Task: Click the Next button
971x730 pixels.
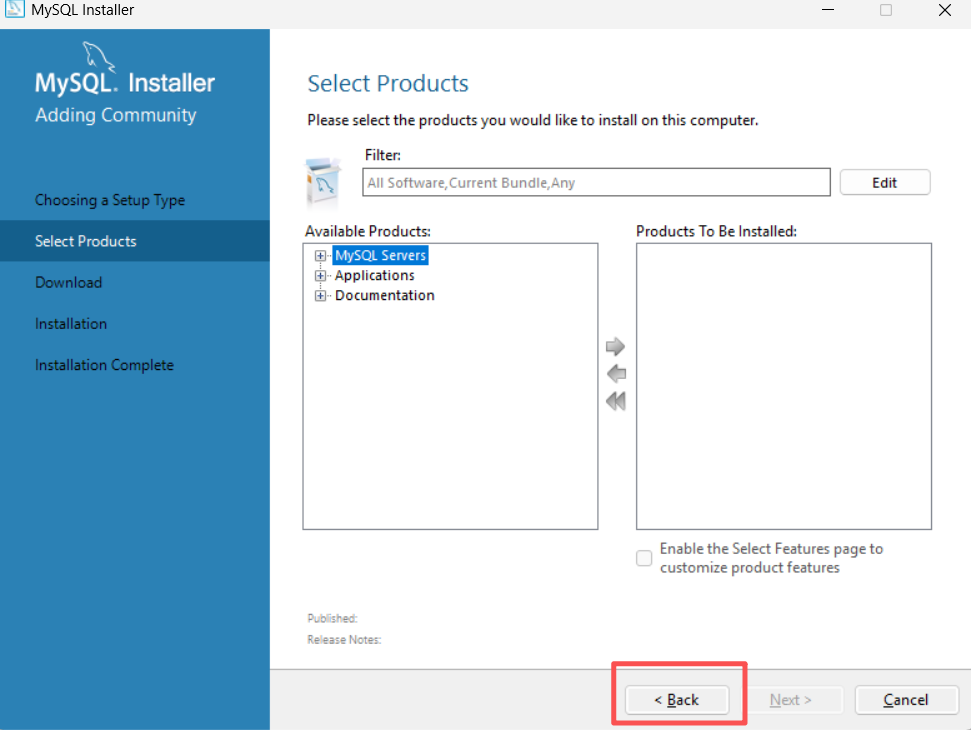Action: 791,700
